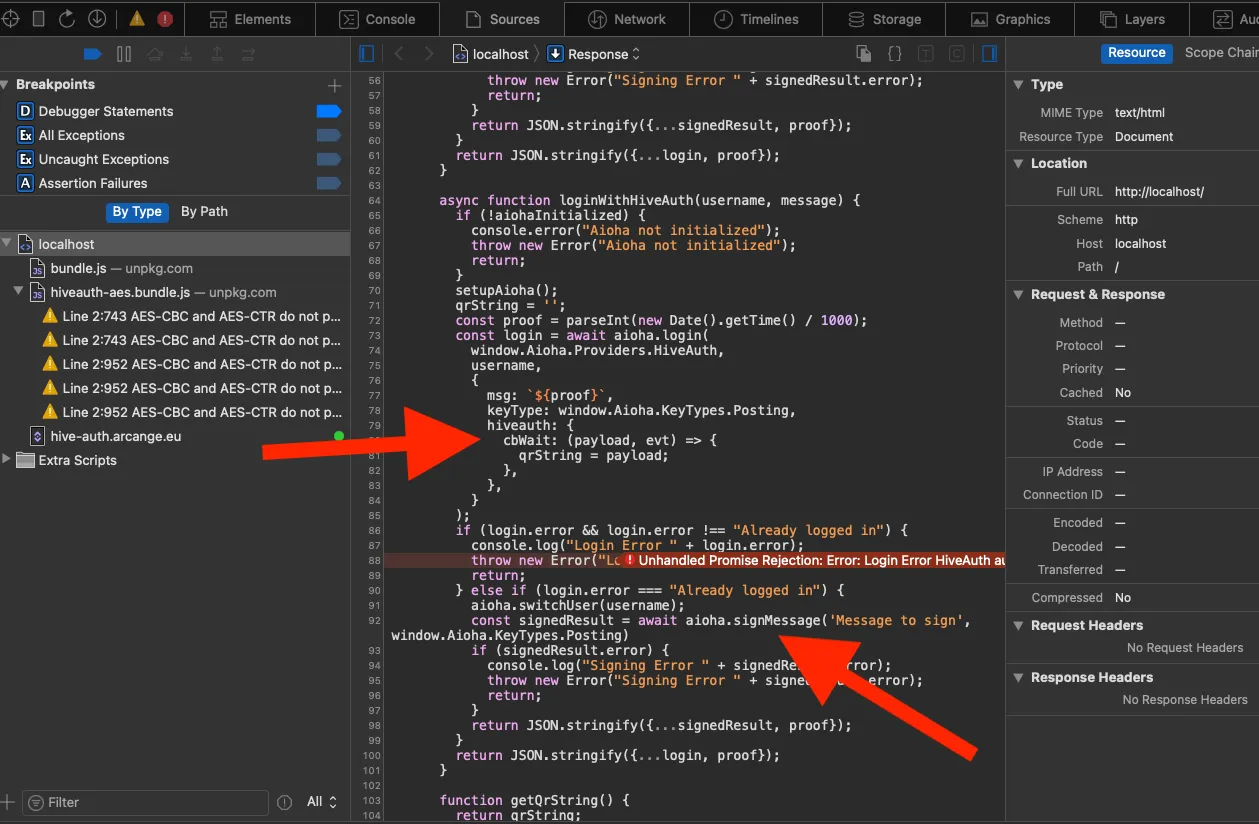Click the Unhandled Promise Rejection error message
Image resolution: width=1259 pixels, height=824 pixels.
[x=814, y=561]
